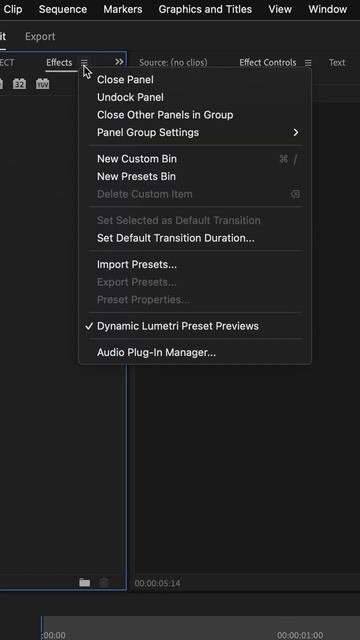Open the Effect Controls panel menu icon
The width and height of the screenshot is (360, 640).
[308, 63]
